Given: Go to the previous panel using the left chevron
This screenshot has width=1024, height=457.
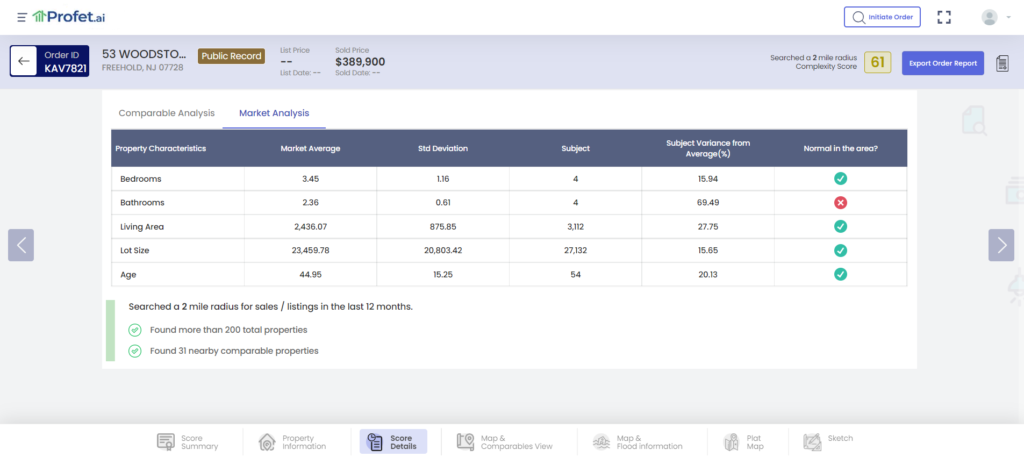Looking at the screenshot, I should (21, 245).
